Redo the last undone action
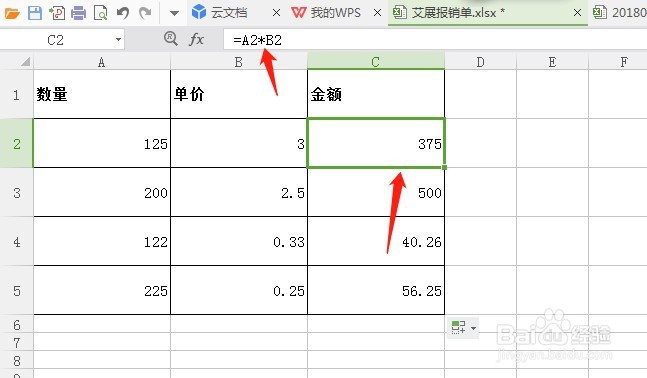Image resolution: width=647 pixels, height=378 pixels. (145, 13)
